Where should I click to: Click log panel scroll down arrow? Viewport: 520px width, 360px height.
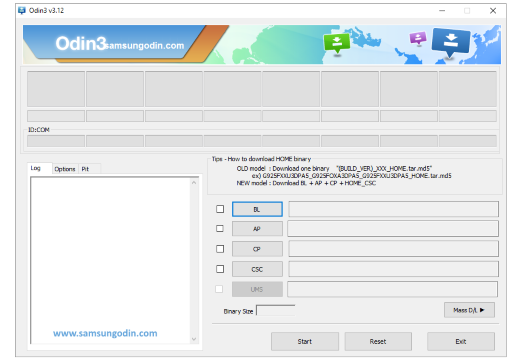tap(194, 339)
